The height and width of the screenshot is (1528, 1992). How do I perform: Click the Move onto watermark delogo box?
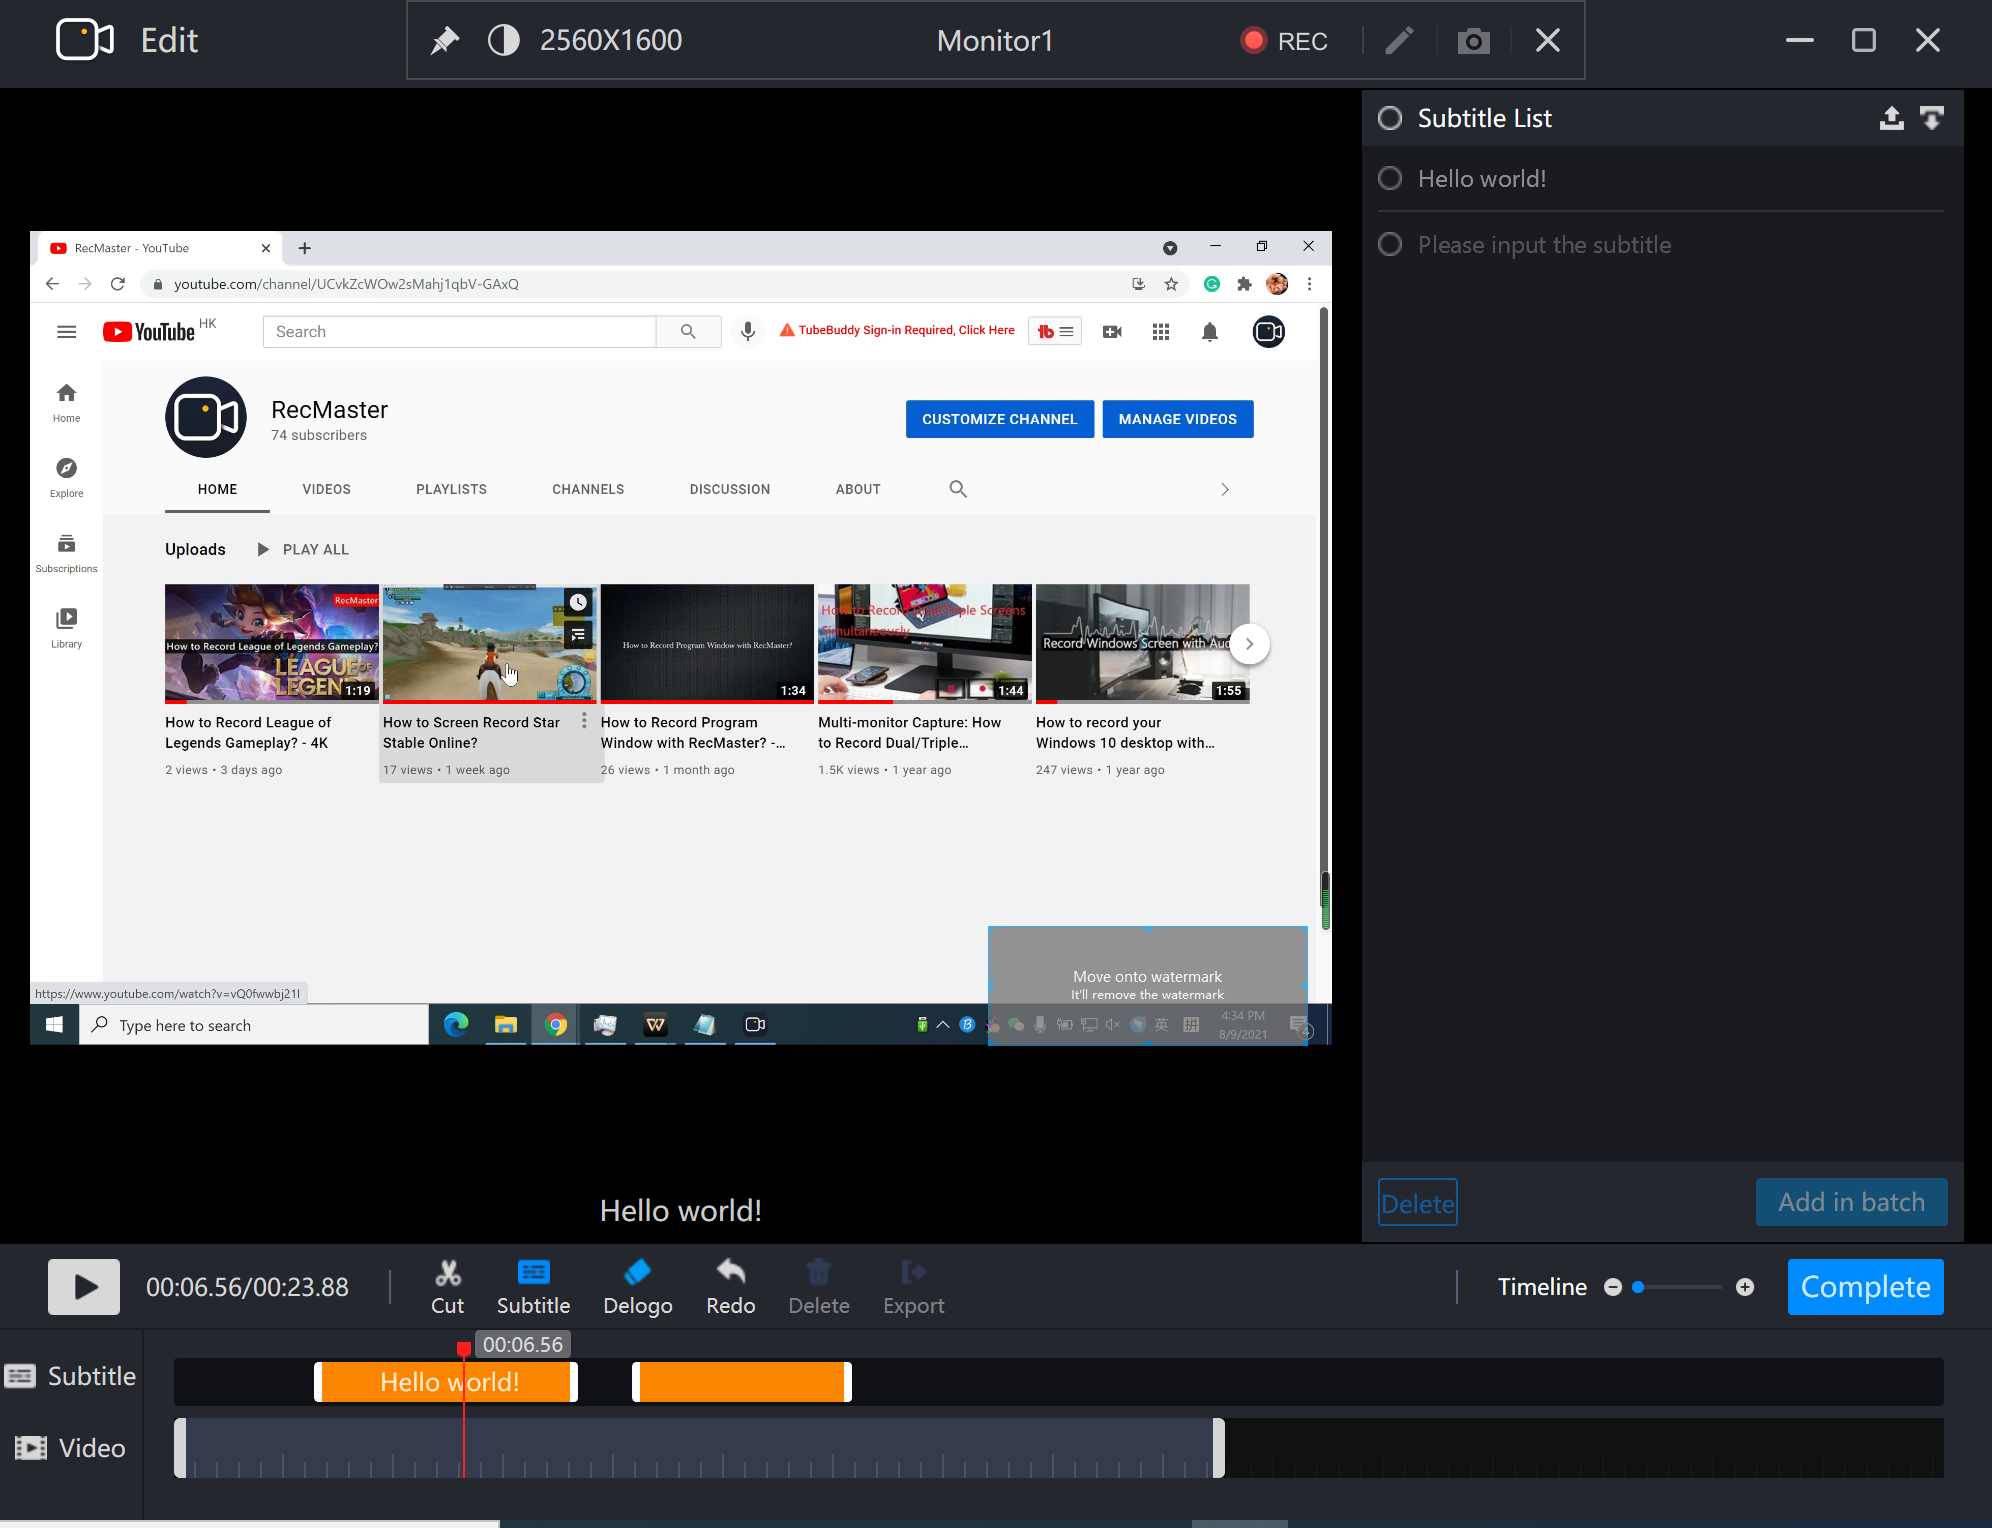(x=1147, y=985)
